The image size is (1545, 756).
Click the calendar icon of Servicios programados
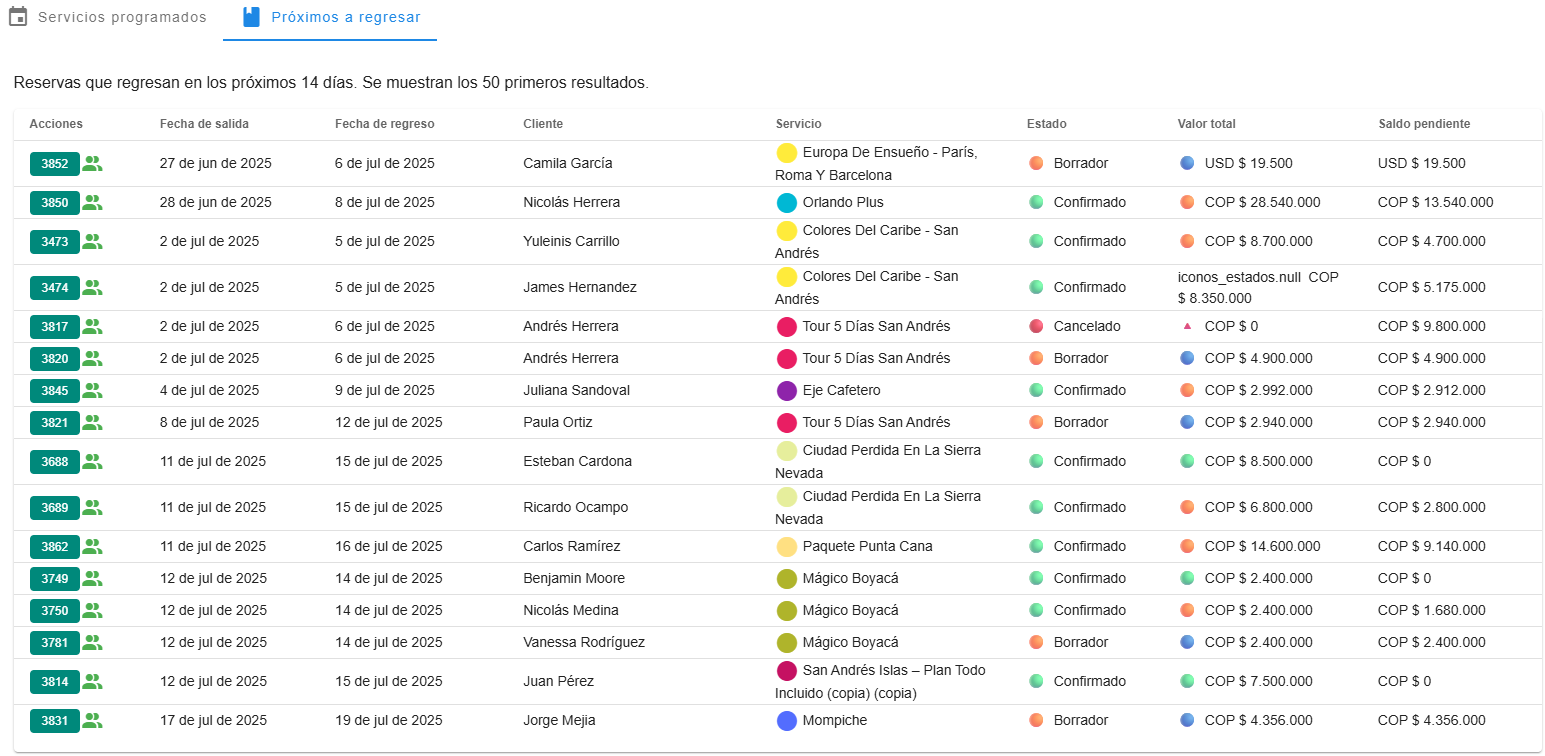(18, 17)
